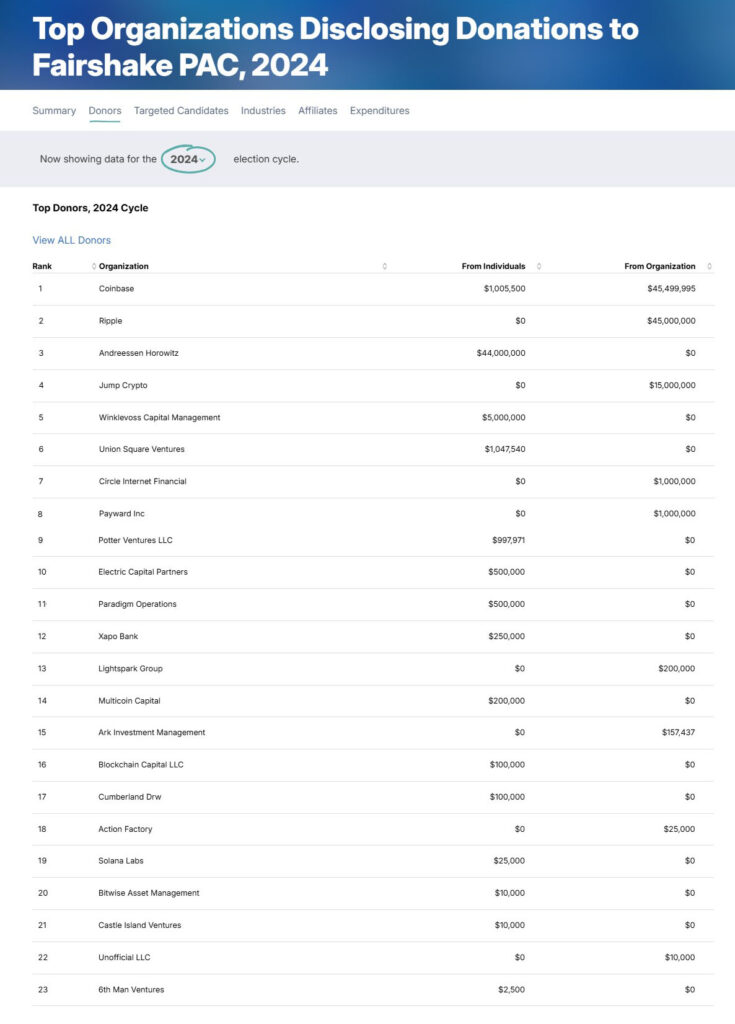Click the Organization column header
The width and height of the screenshot is (735, 1024).
(x=123, y=266)
